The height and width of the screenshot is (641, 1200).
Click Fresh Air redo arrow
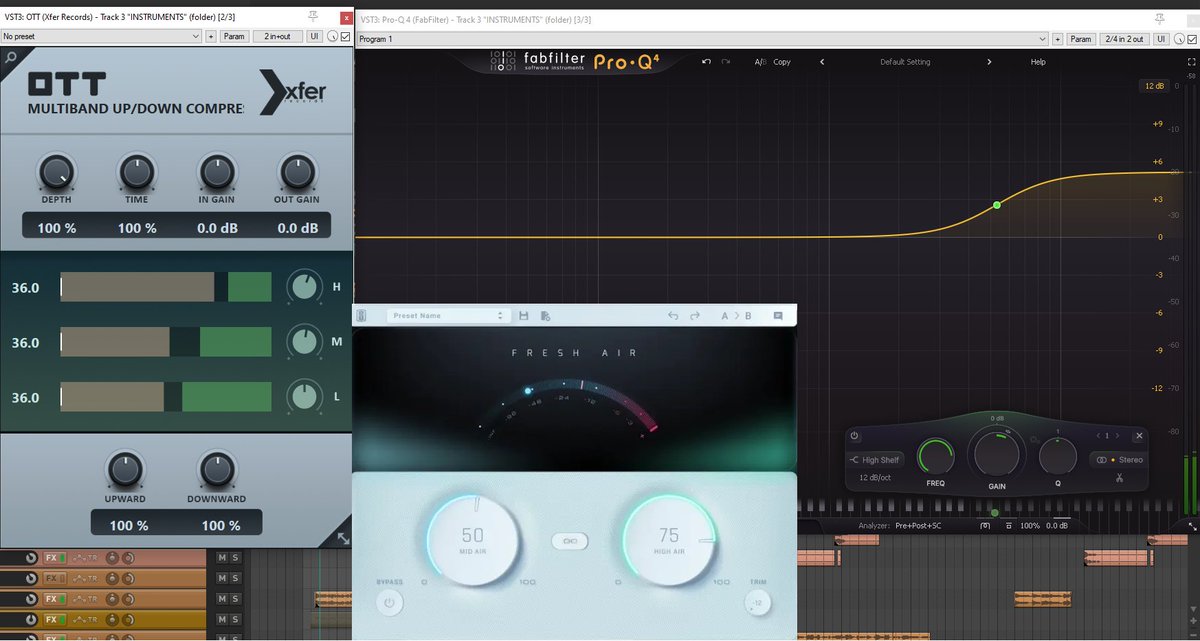coord(695,316)
